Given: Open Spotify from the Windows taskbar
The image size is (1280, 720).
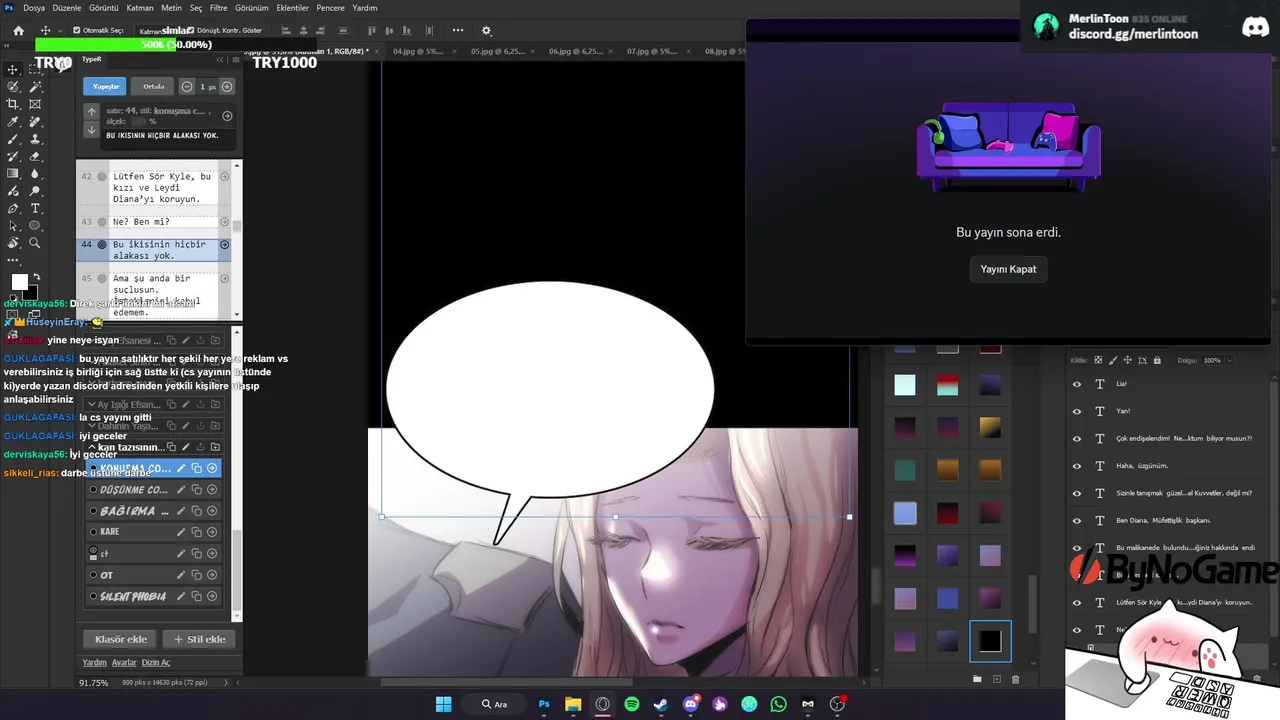Looking at the screenshot, I should tap(632, 704).
